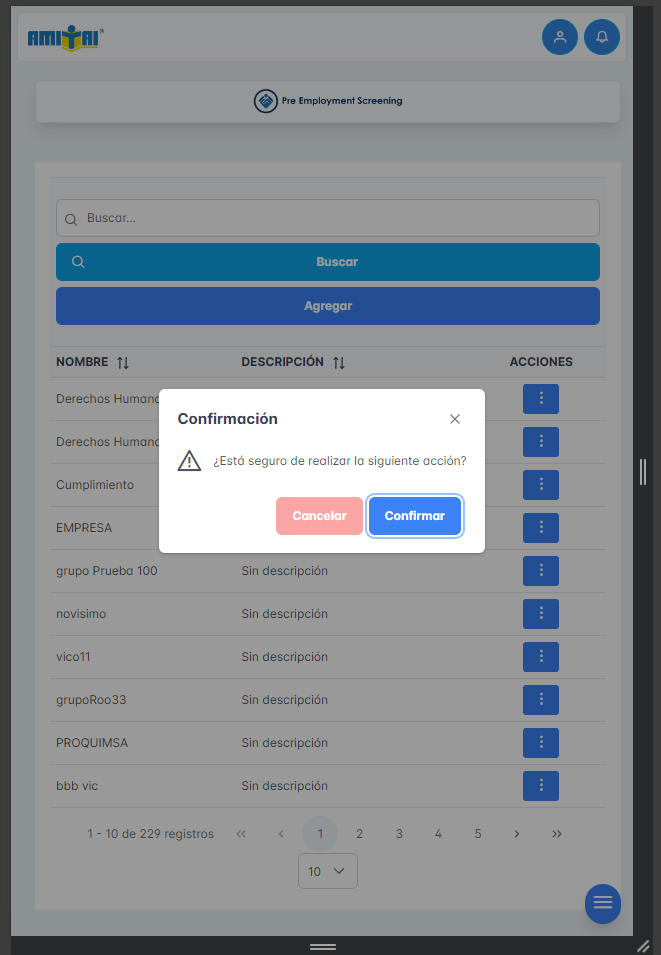Sort table by NOMBRE column

pyautogui.click(x=123, y=362)
